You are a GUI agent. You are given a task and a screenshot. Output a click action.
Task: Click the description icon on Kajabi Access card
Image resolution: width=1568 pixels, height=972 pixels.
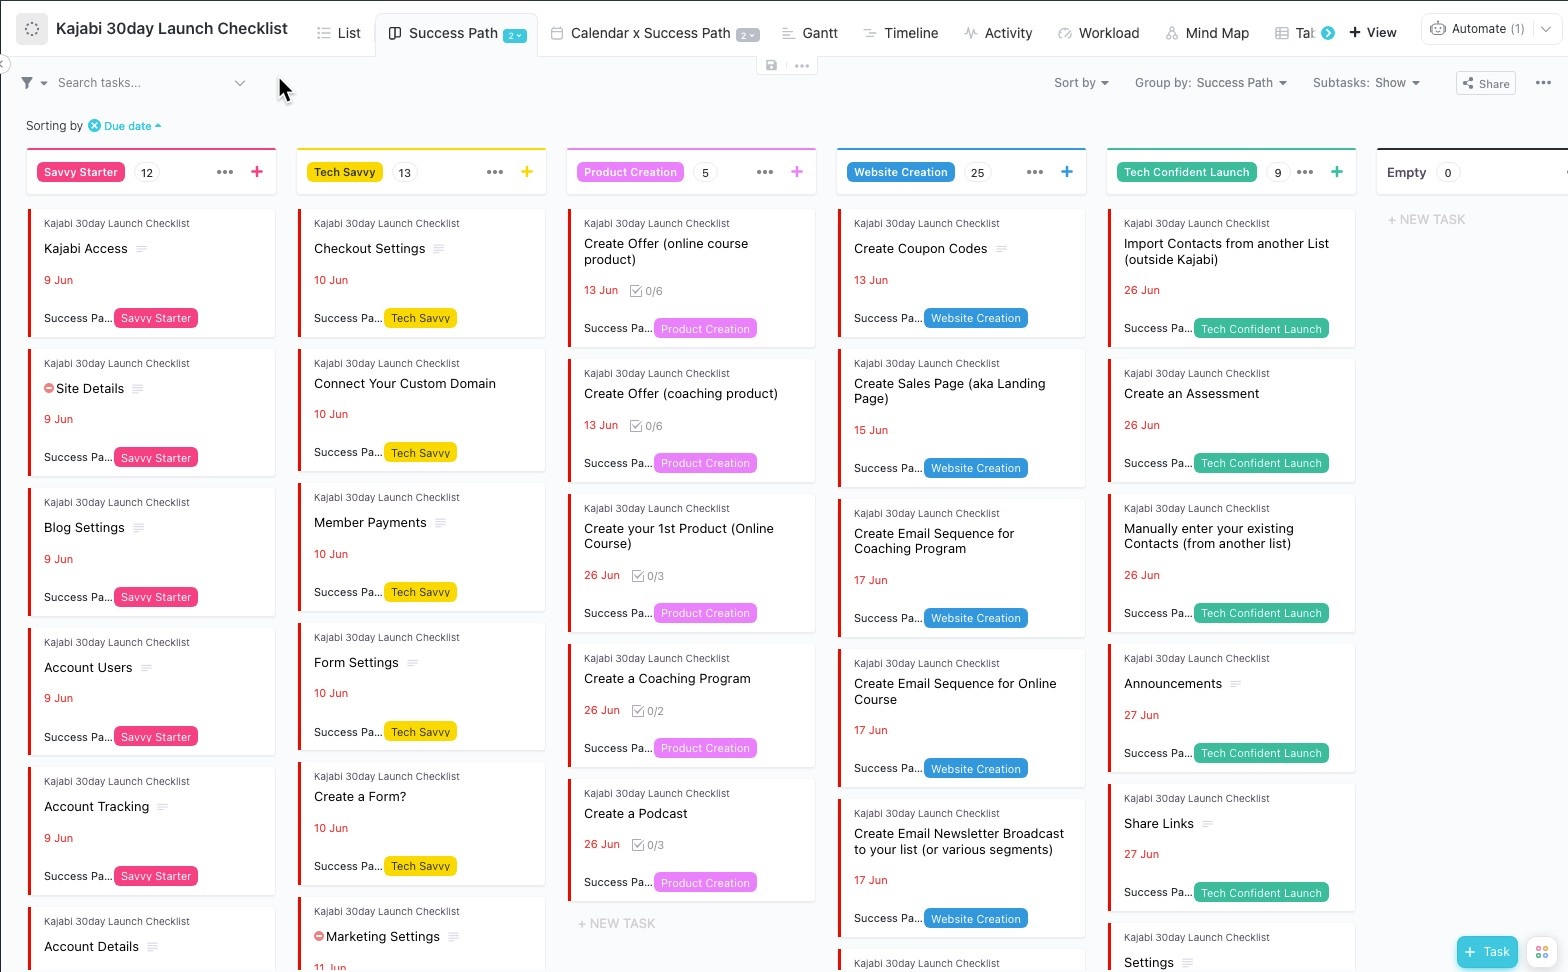point(141,249)
